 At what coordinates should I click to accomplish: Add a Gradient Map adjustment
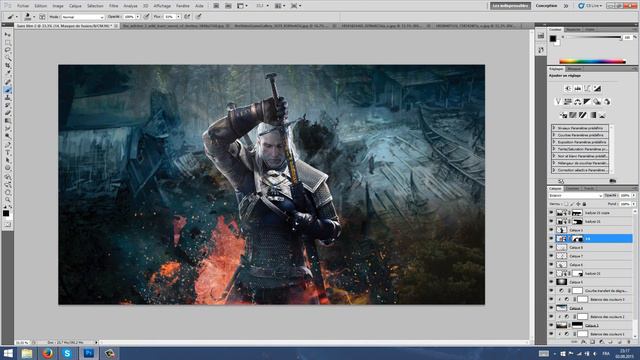point(593,115)
